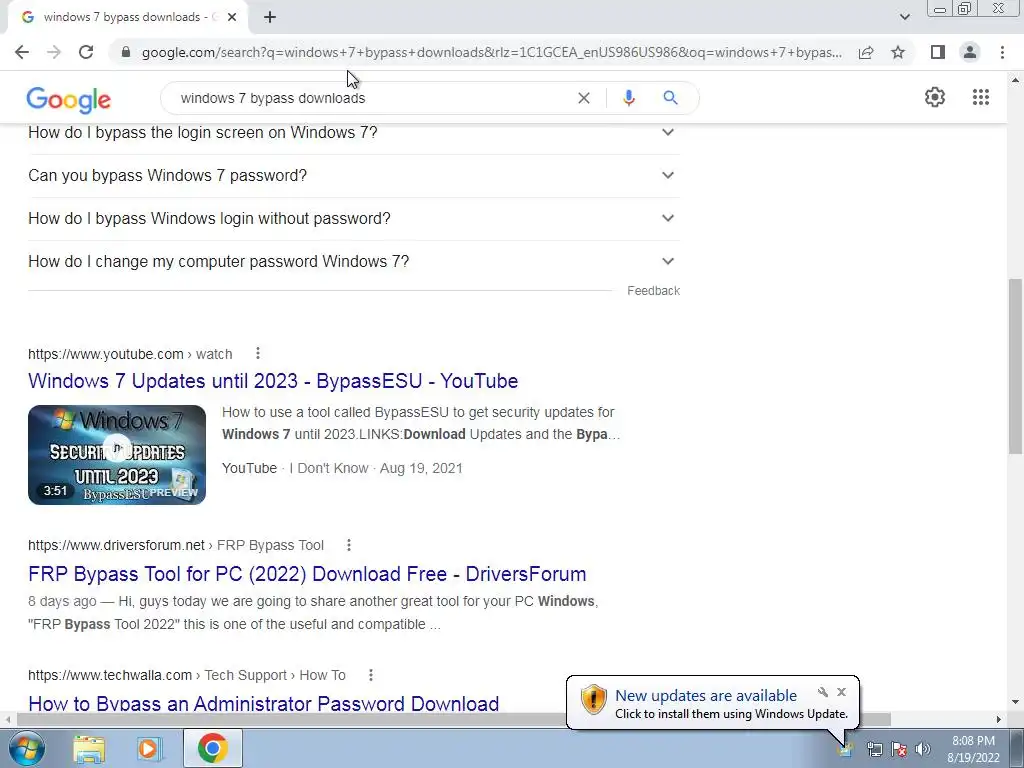Reload the page with the refresh icon
This screenshot has height=768, width=1024.
pyautogui.click(x=86, y=52)
